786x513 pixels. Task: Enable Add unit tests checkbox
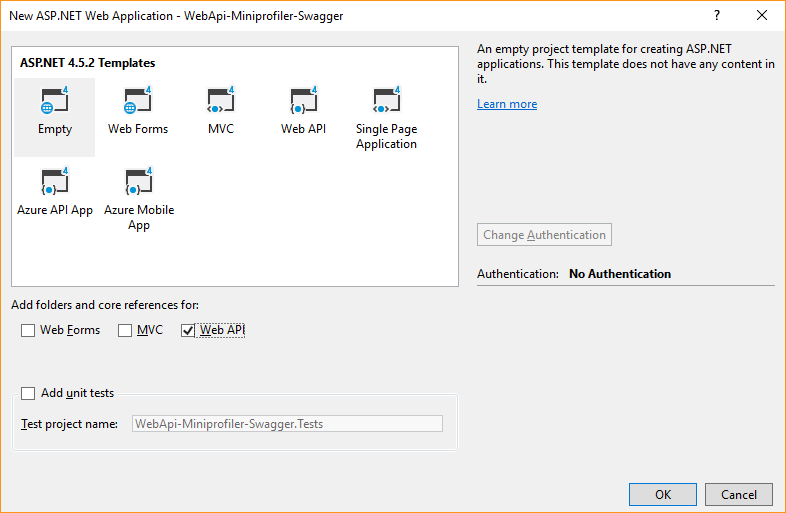28,393
